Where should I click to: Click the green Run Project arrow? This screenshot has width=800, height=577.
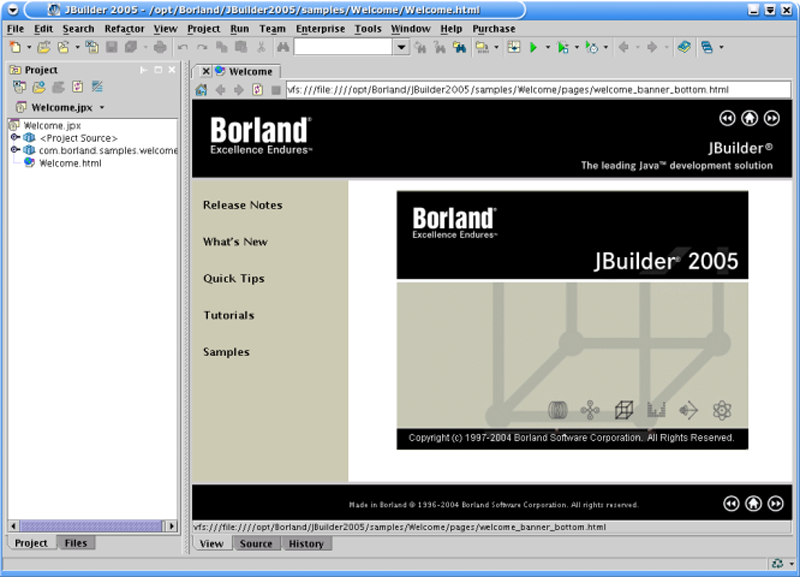534,47
